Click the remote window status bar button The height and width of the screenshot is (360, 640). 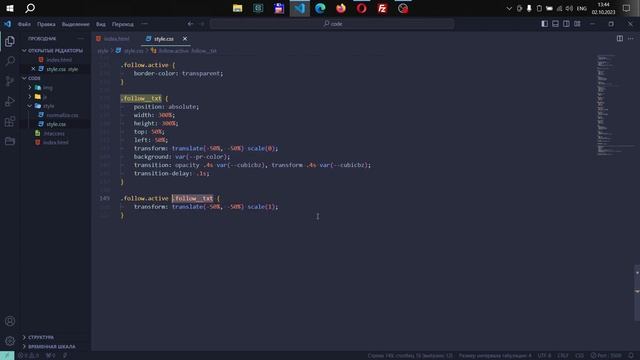(7, 356)
